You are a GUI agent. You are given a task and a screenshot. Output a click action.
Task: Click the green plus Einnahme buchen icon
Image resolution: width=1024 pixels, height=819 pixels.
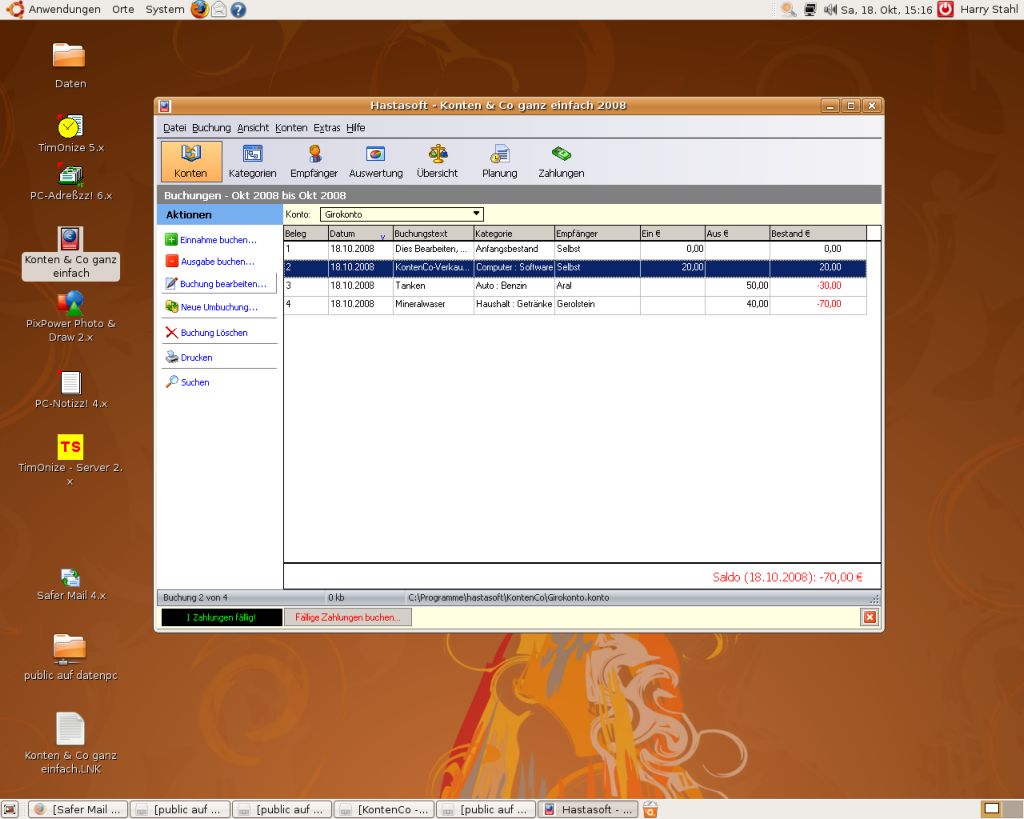tap(171, 240)
